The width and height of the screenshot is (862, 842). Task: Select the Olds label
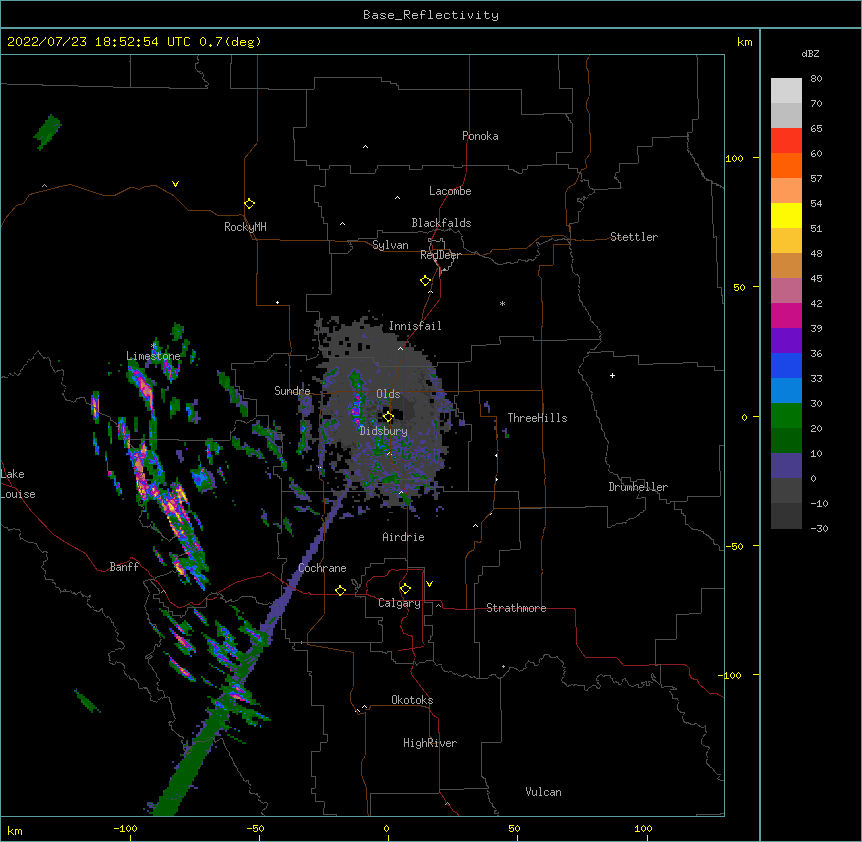point(388,394)
